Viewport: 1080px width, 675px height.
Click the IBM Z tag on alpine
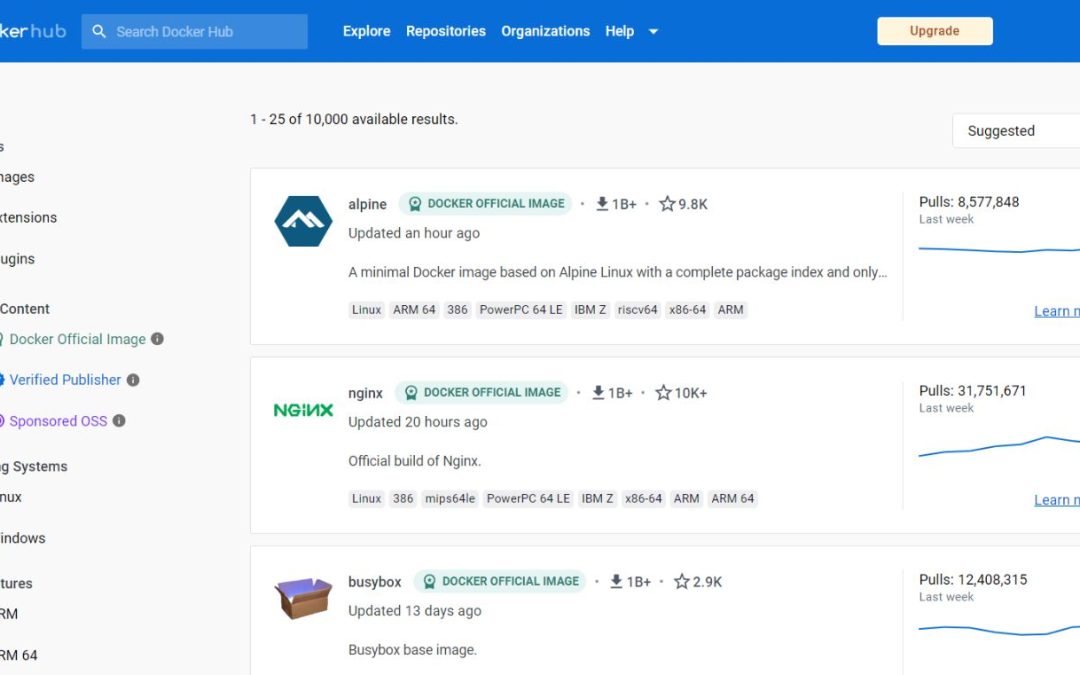[x=590, y=310]
